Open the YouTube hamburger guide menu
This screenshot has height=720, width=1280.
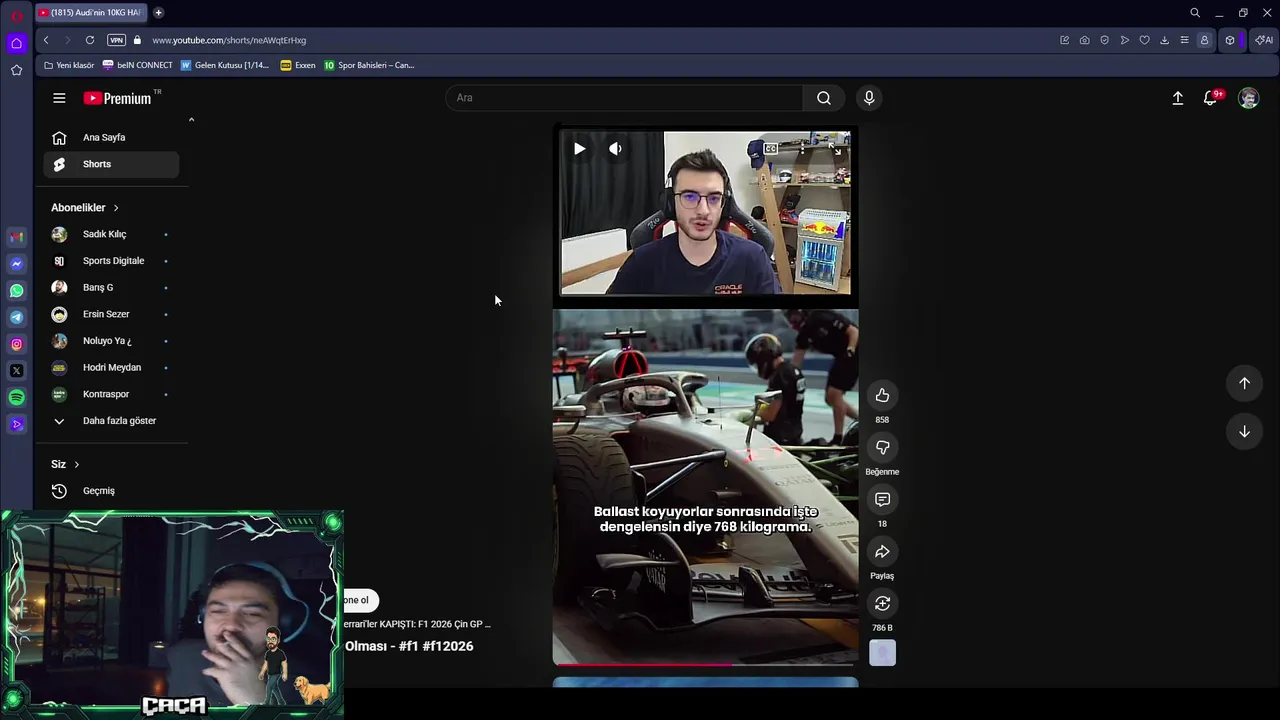click(59, 98)
